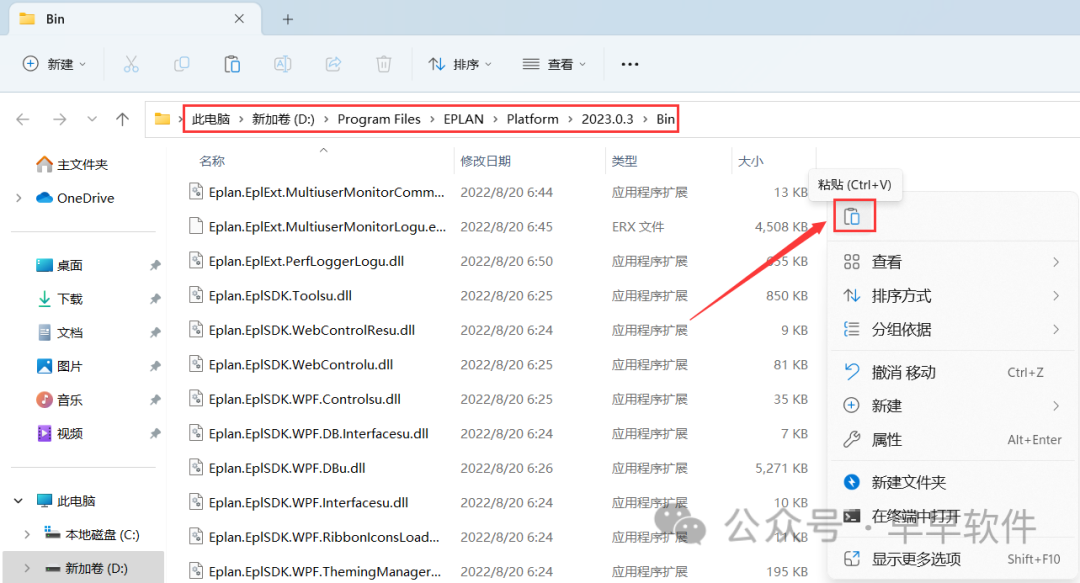Expand 本地磁盘 (C:) in navigation pane
The width and height of the screenshot is (1080, 583).
tap(27, 535)
